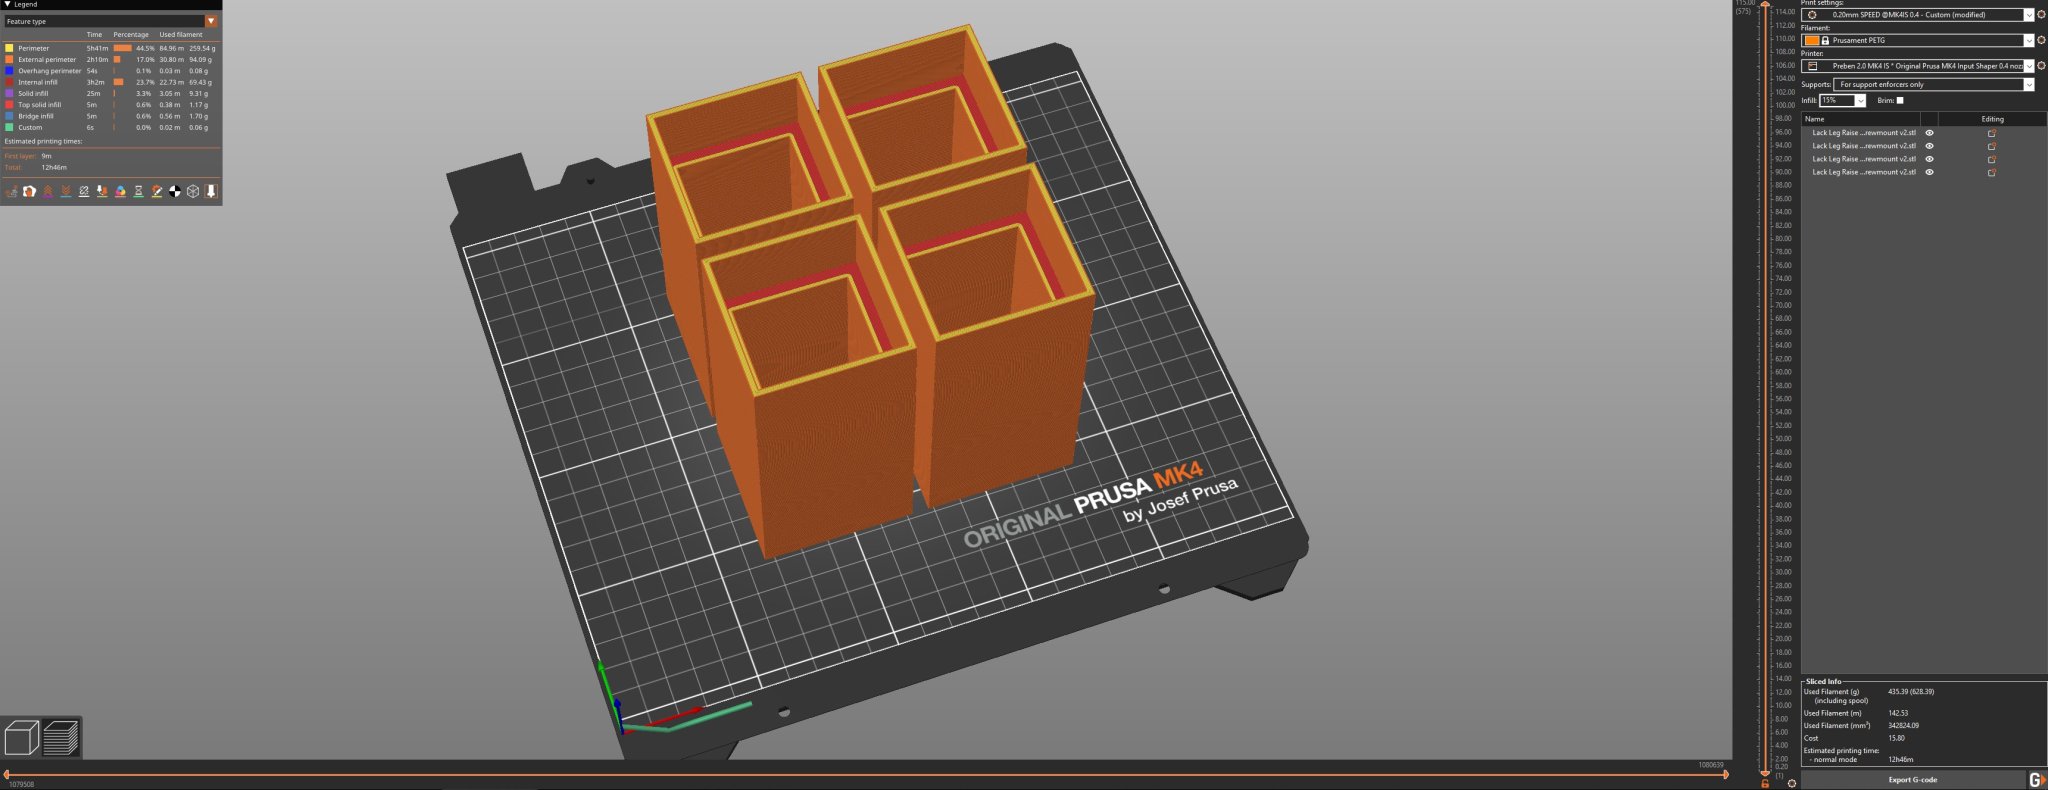Viewport: 2048px width, 790px height.
Task: Toggle tool marker icon in legend toolbar
Action: (x=211, y=191)
